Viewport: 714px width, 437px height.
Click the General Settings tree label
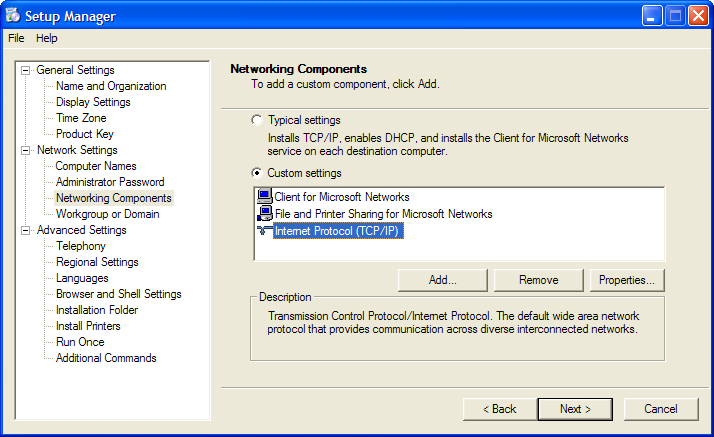(75, 70)
